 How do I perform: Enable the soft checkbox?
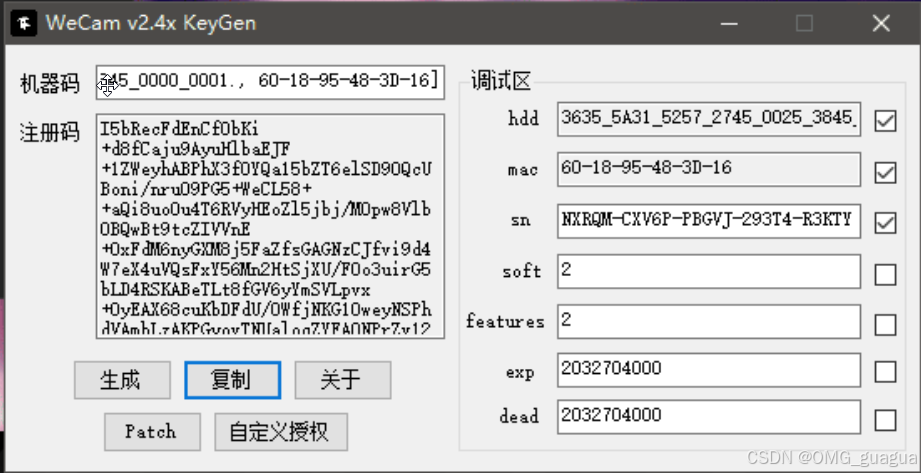pos(885,274)
